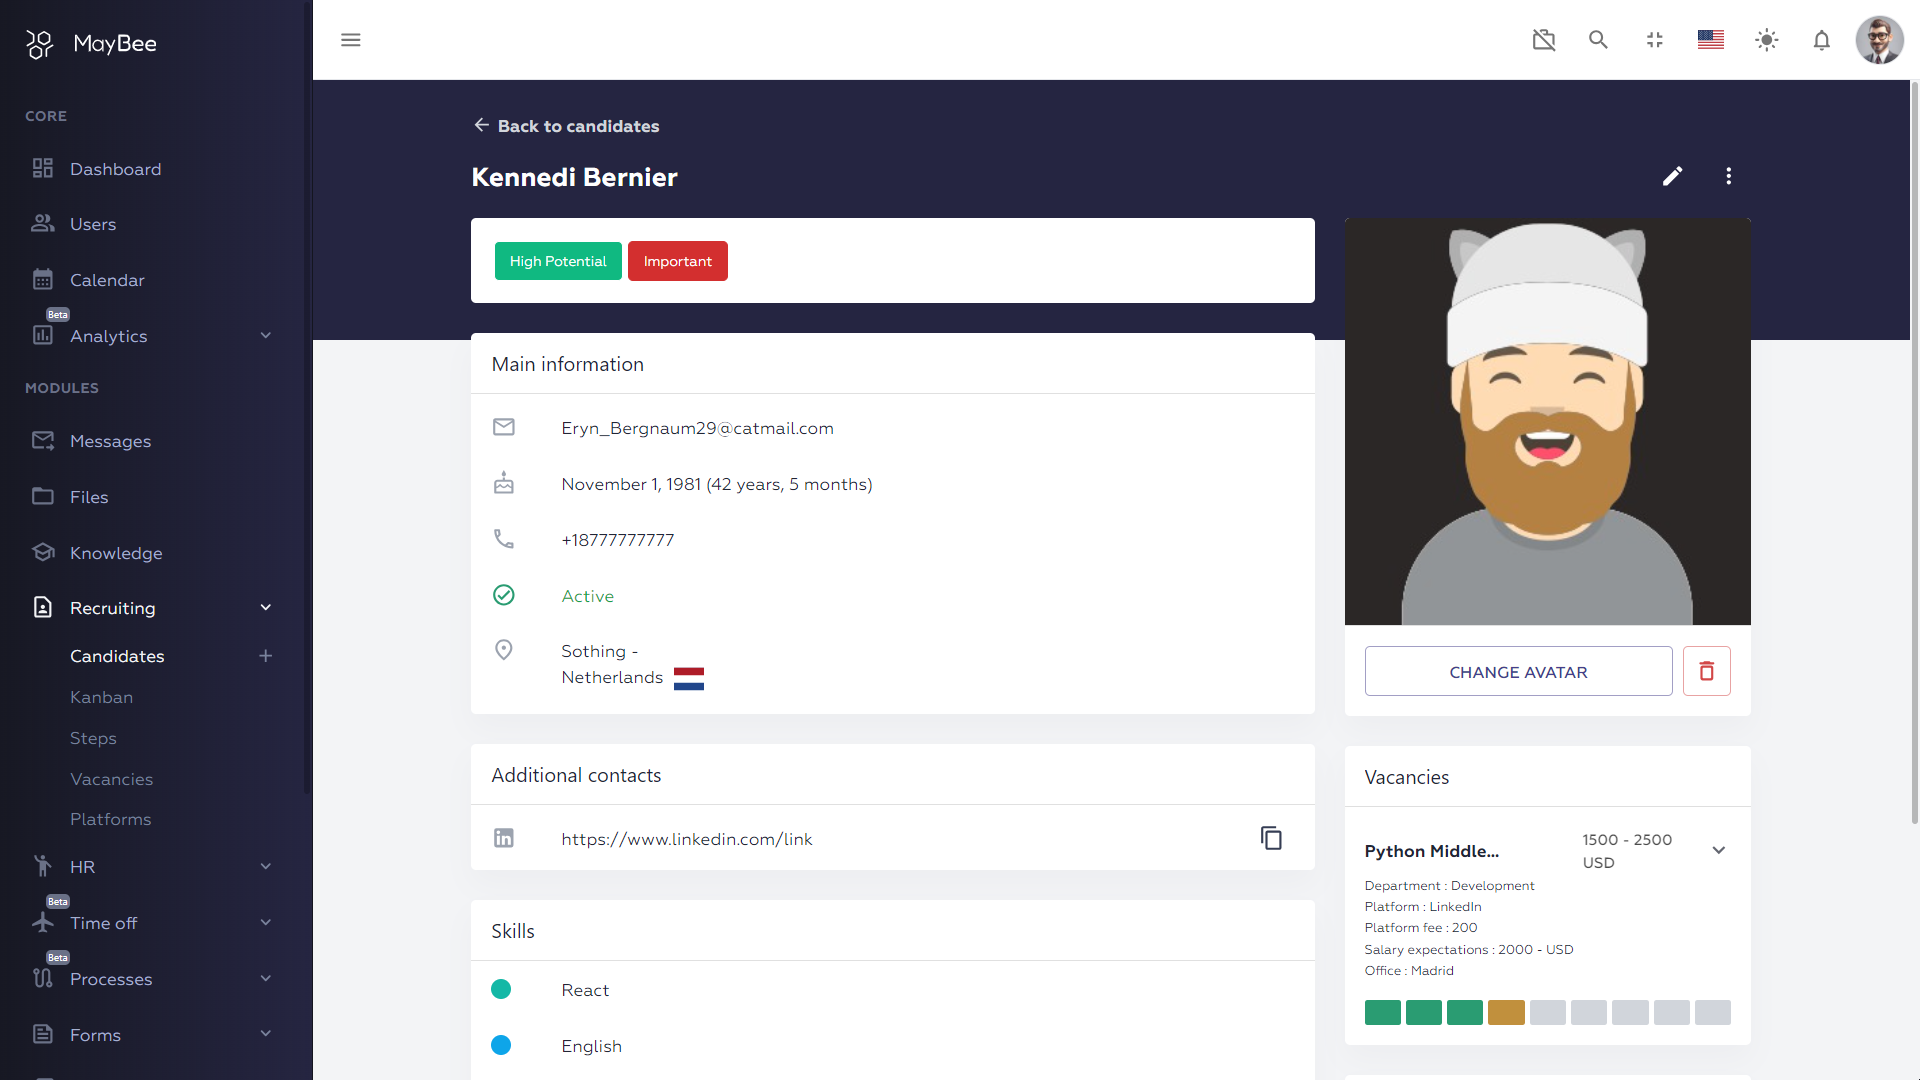Open the hamburger menu toggle
This screenshot has width=1920, height=1080.
pos(350,40)
